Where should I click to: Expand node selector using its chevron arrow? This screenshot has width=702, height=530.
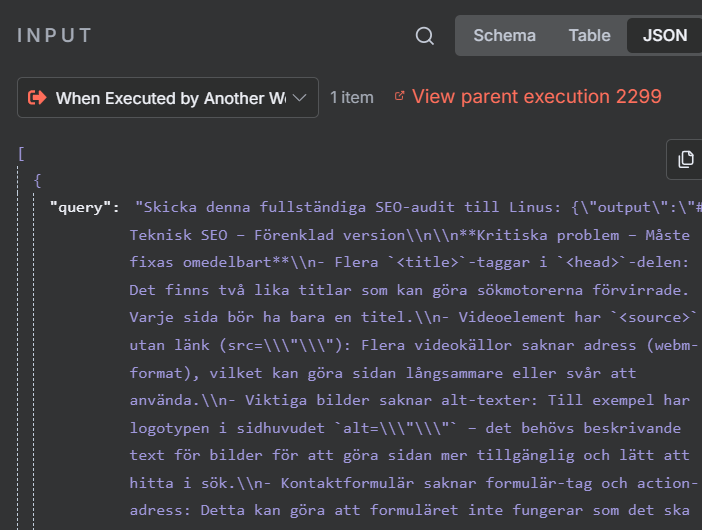click(x=299, y=98)
